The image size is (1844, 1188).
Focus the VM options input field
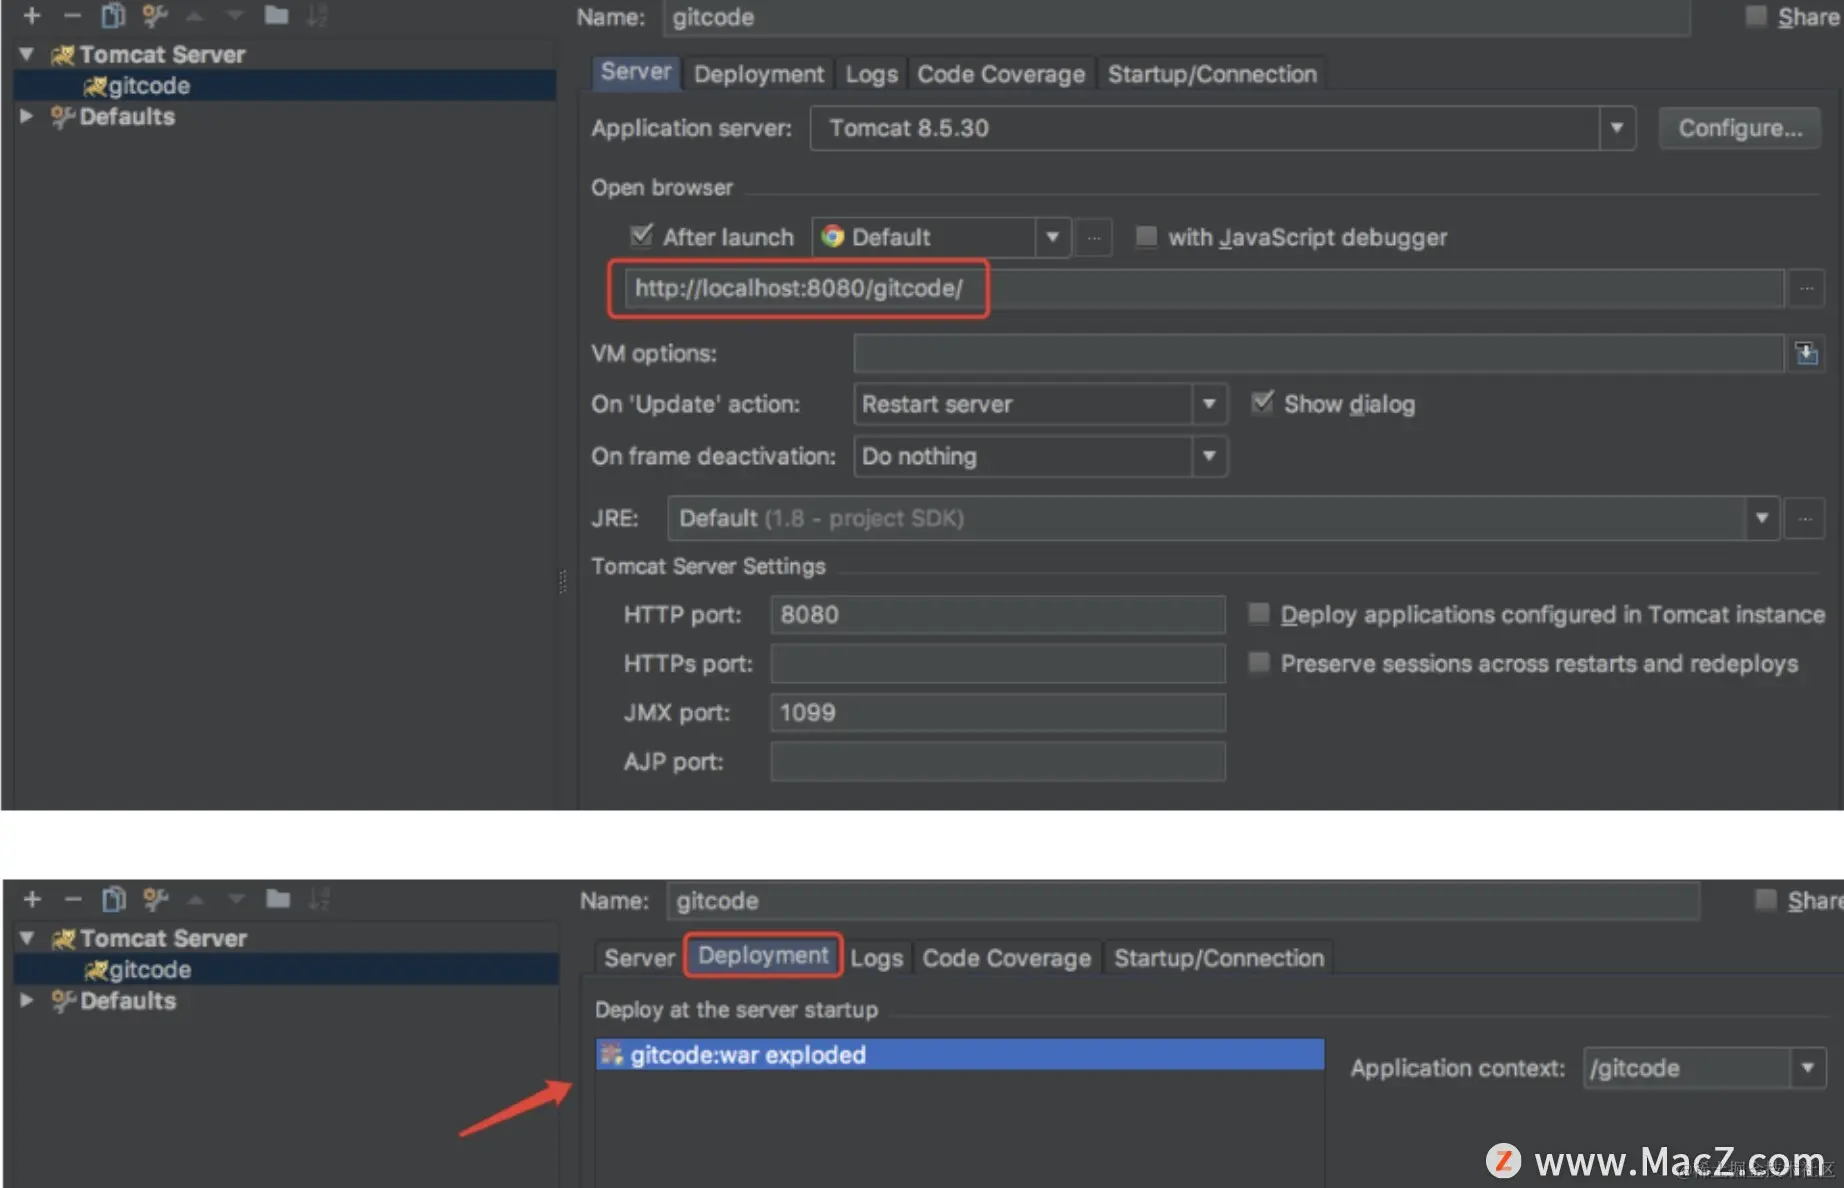coord(1319,353)
